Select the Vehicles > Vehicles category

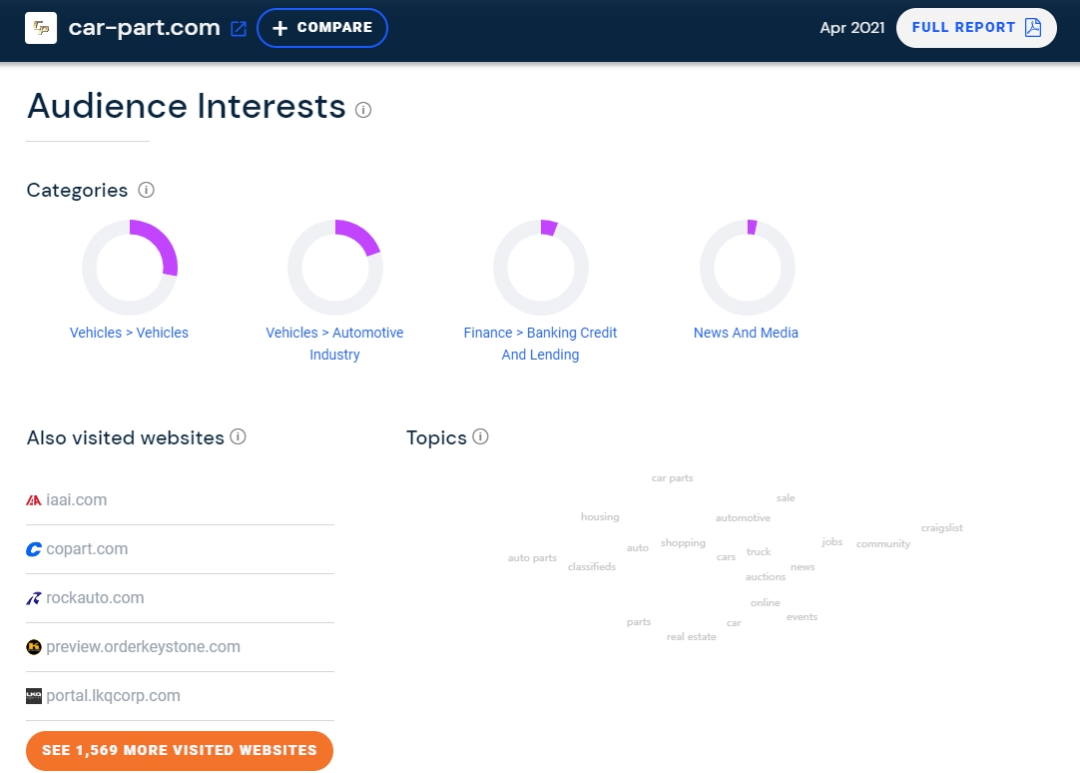pos(129,333)
